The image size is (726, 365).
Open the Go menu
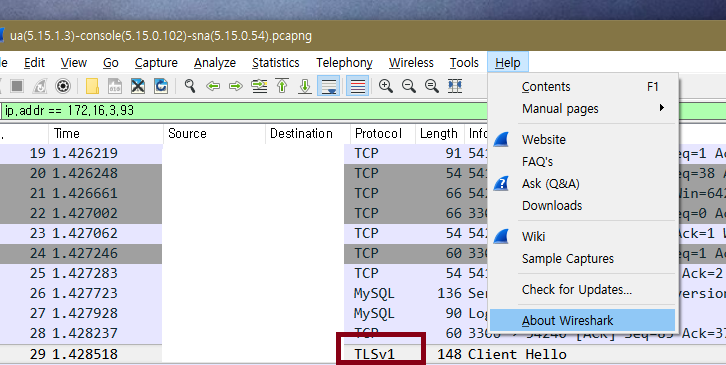click(x=111, y=63)
